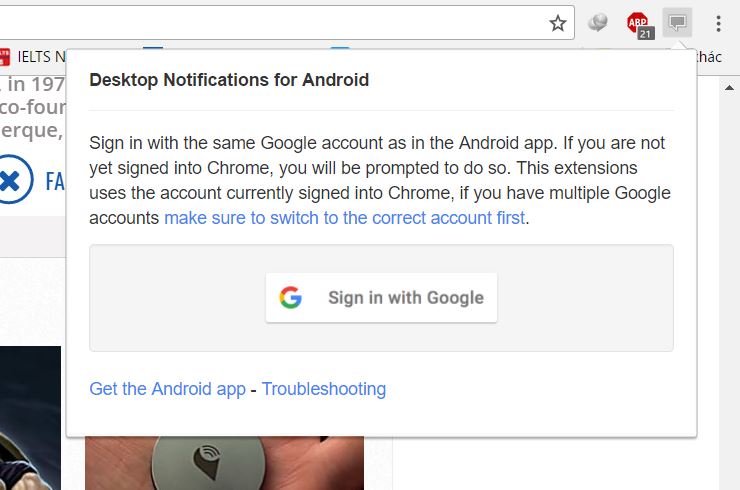Open the Adblock Plus extension icon

point(638,21)
